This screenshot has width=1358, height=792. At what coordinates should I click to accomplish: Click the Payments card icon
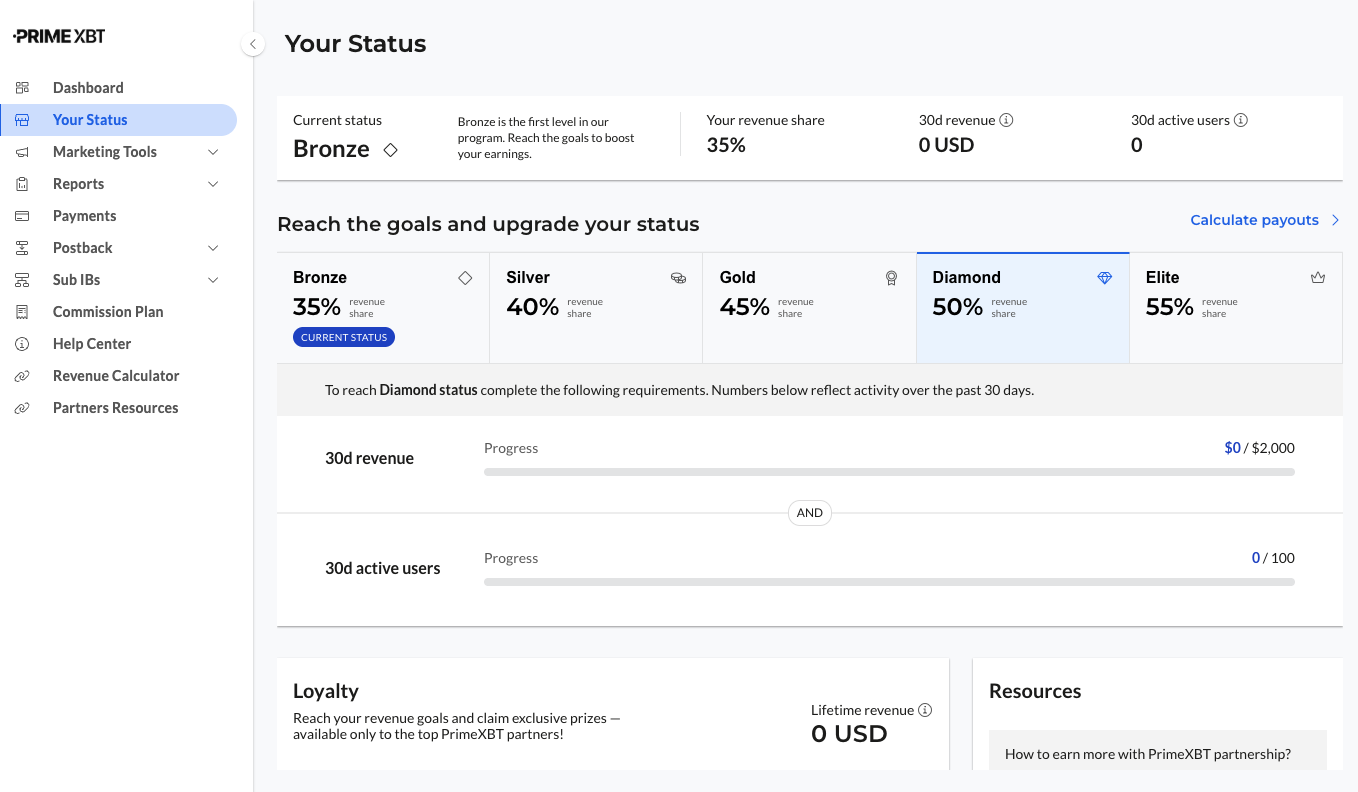[22, 216]
